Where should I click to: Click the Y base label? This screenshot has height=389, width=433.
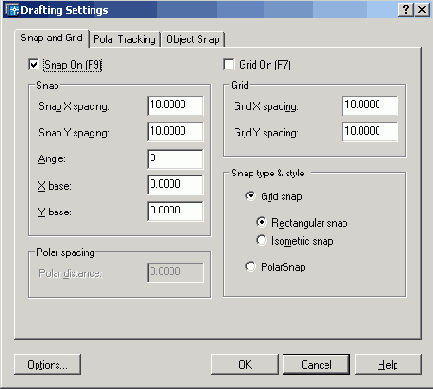[54, 212]
